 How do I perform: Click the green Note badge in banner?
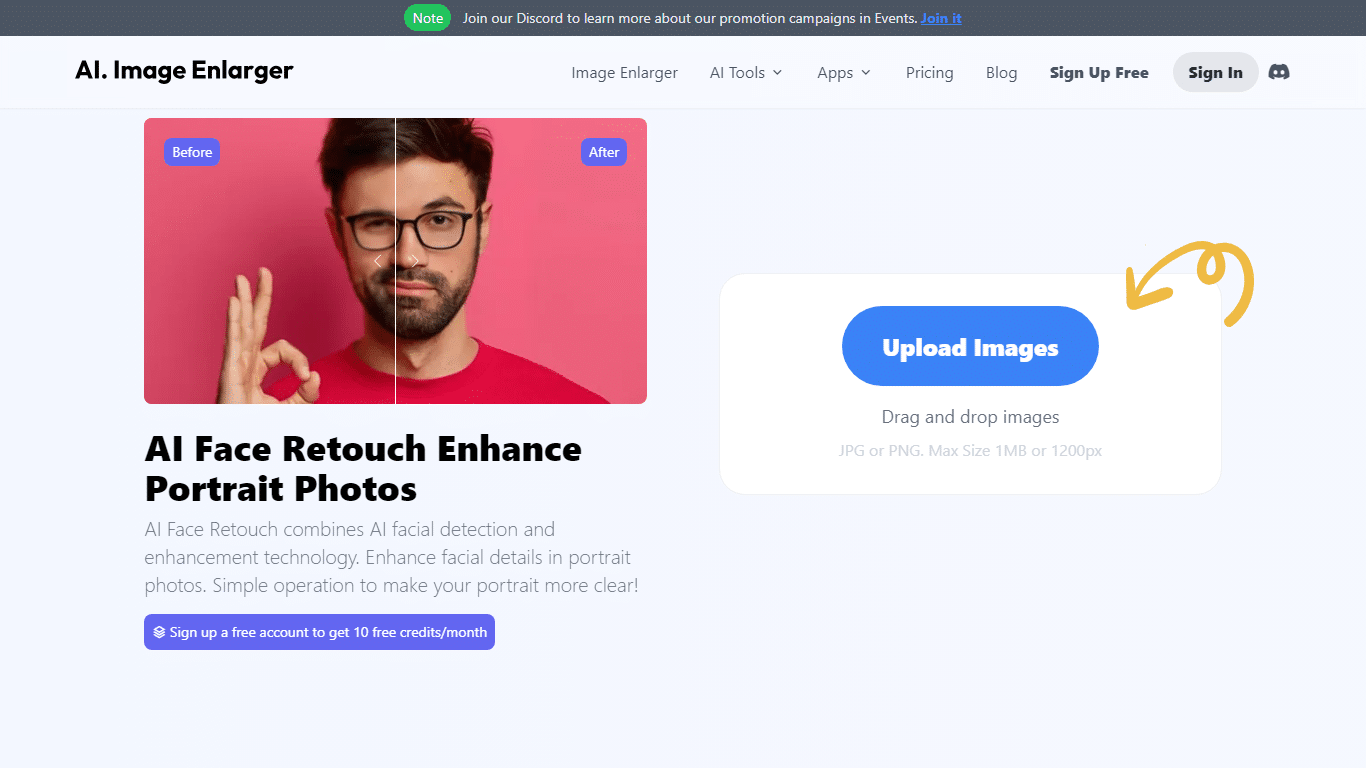point(428,18)
